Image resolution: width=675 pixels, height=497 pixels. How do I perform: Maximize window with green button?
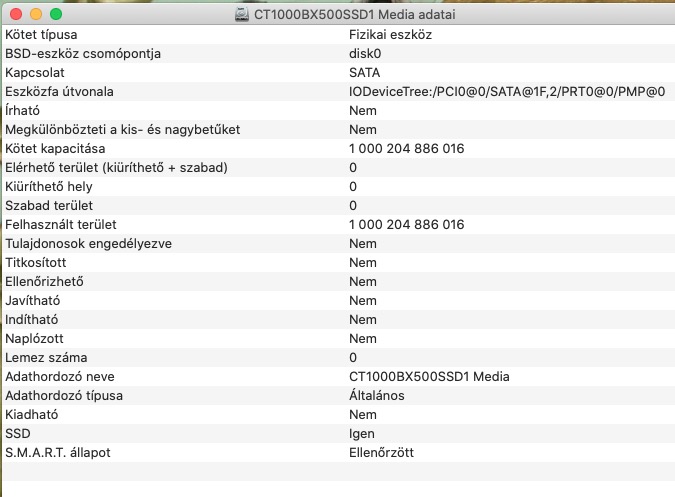[x=56, y=14]
